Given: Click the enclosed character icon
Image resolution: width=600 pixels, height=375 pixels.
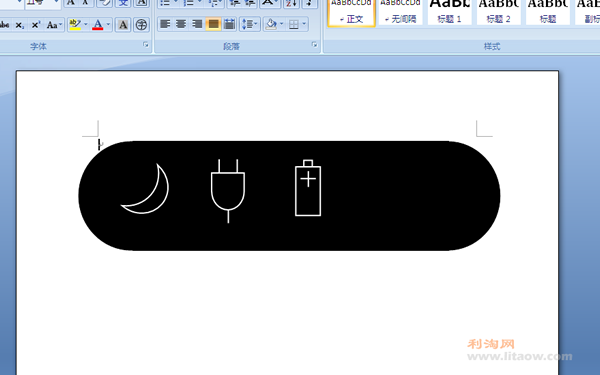Looking at the screenshot, I should pos(141,25).
